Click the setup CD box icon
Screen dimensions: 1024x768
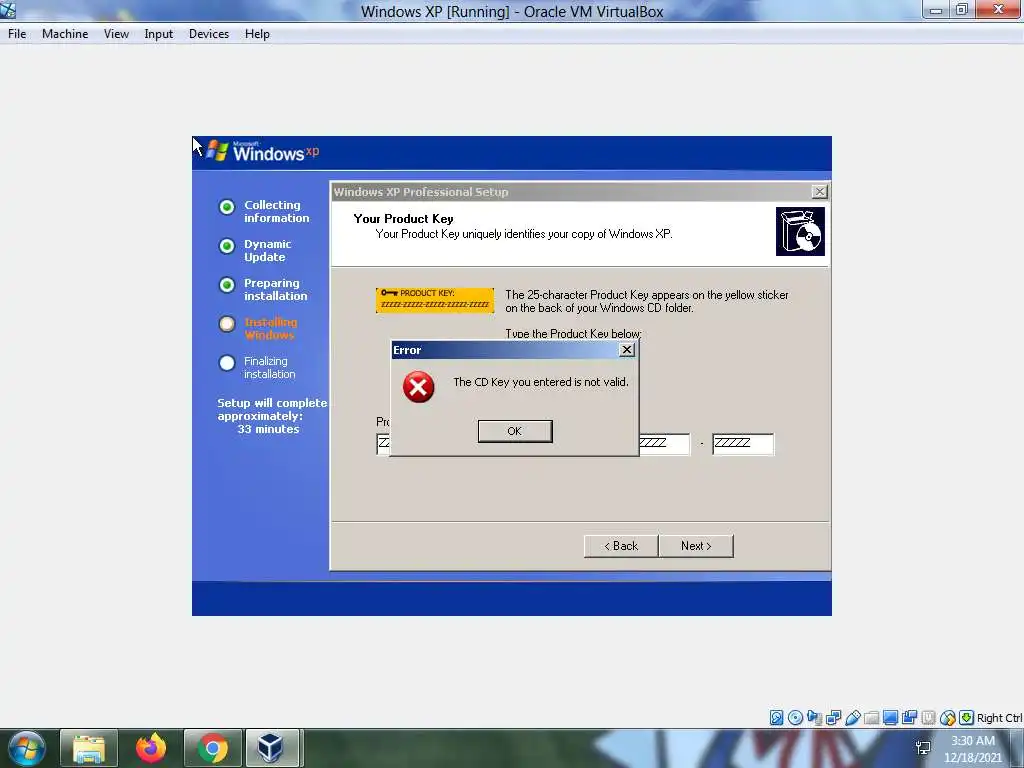tap(800, 231)
